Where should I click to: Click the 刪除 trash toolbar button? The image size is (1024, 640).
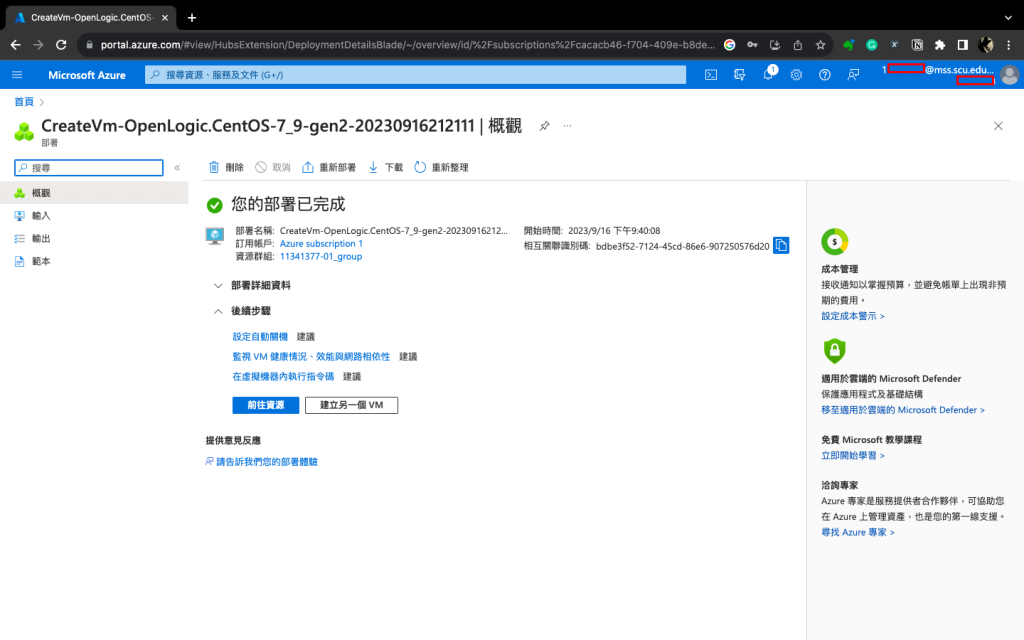pos(226,167)
